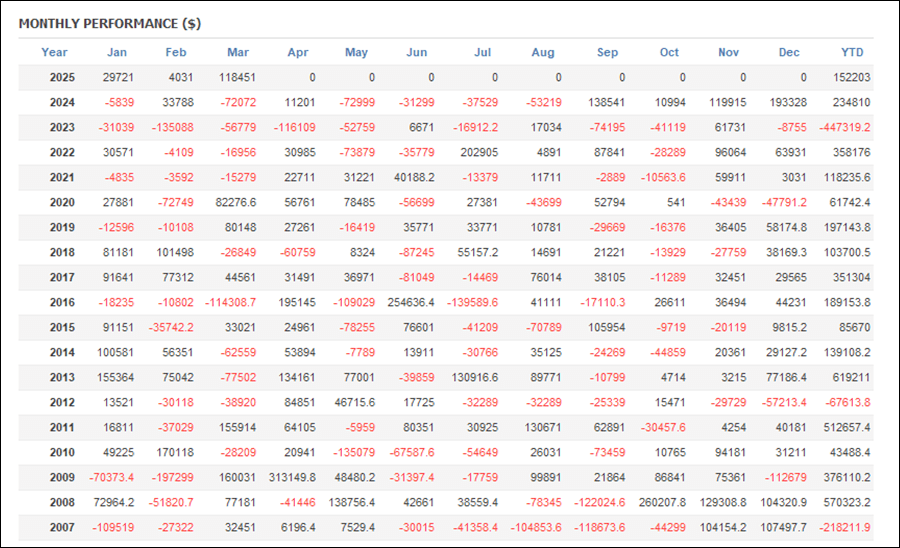Select the 2007 year row label

click(x=62, y=527)
